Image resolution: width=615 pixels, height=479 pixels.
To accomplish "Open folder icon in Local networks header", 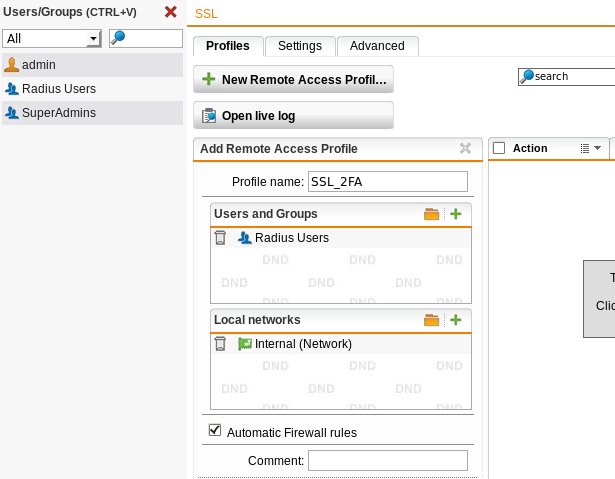I will [x=431, y=320].
